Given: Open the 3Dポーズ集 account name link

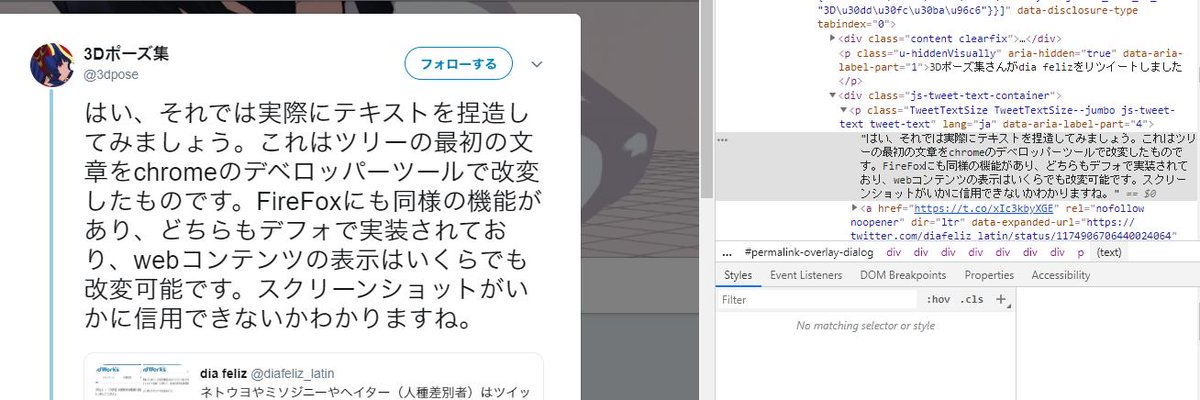Looking at the screenshot, I should (x=125, y=55).
